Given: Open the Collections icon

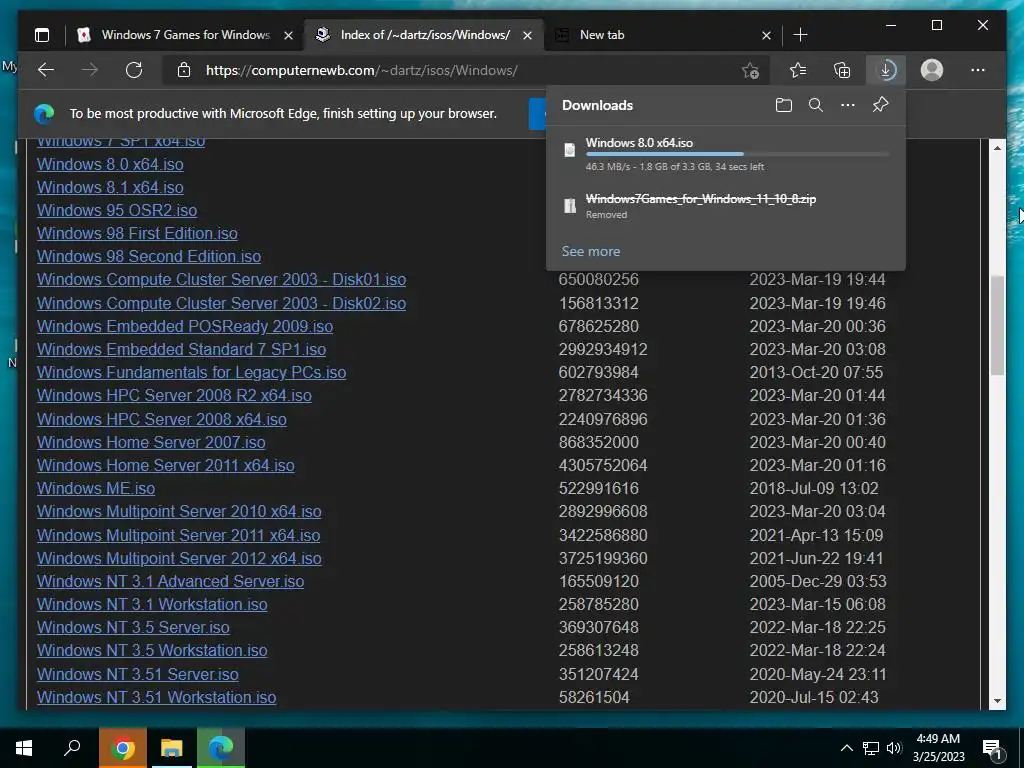Looking at the screenshot, I should [x=842, y=70].
